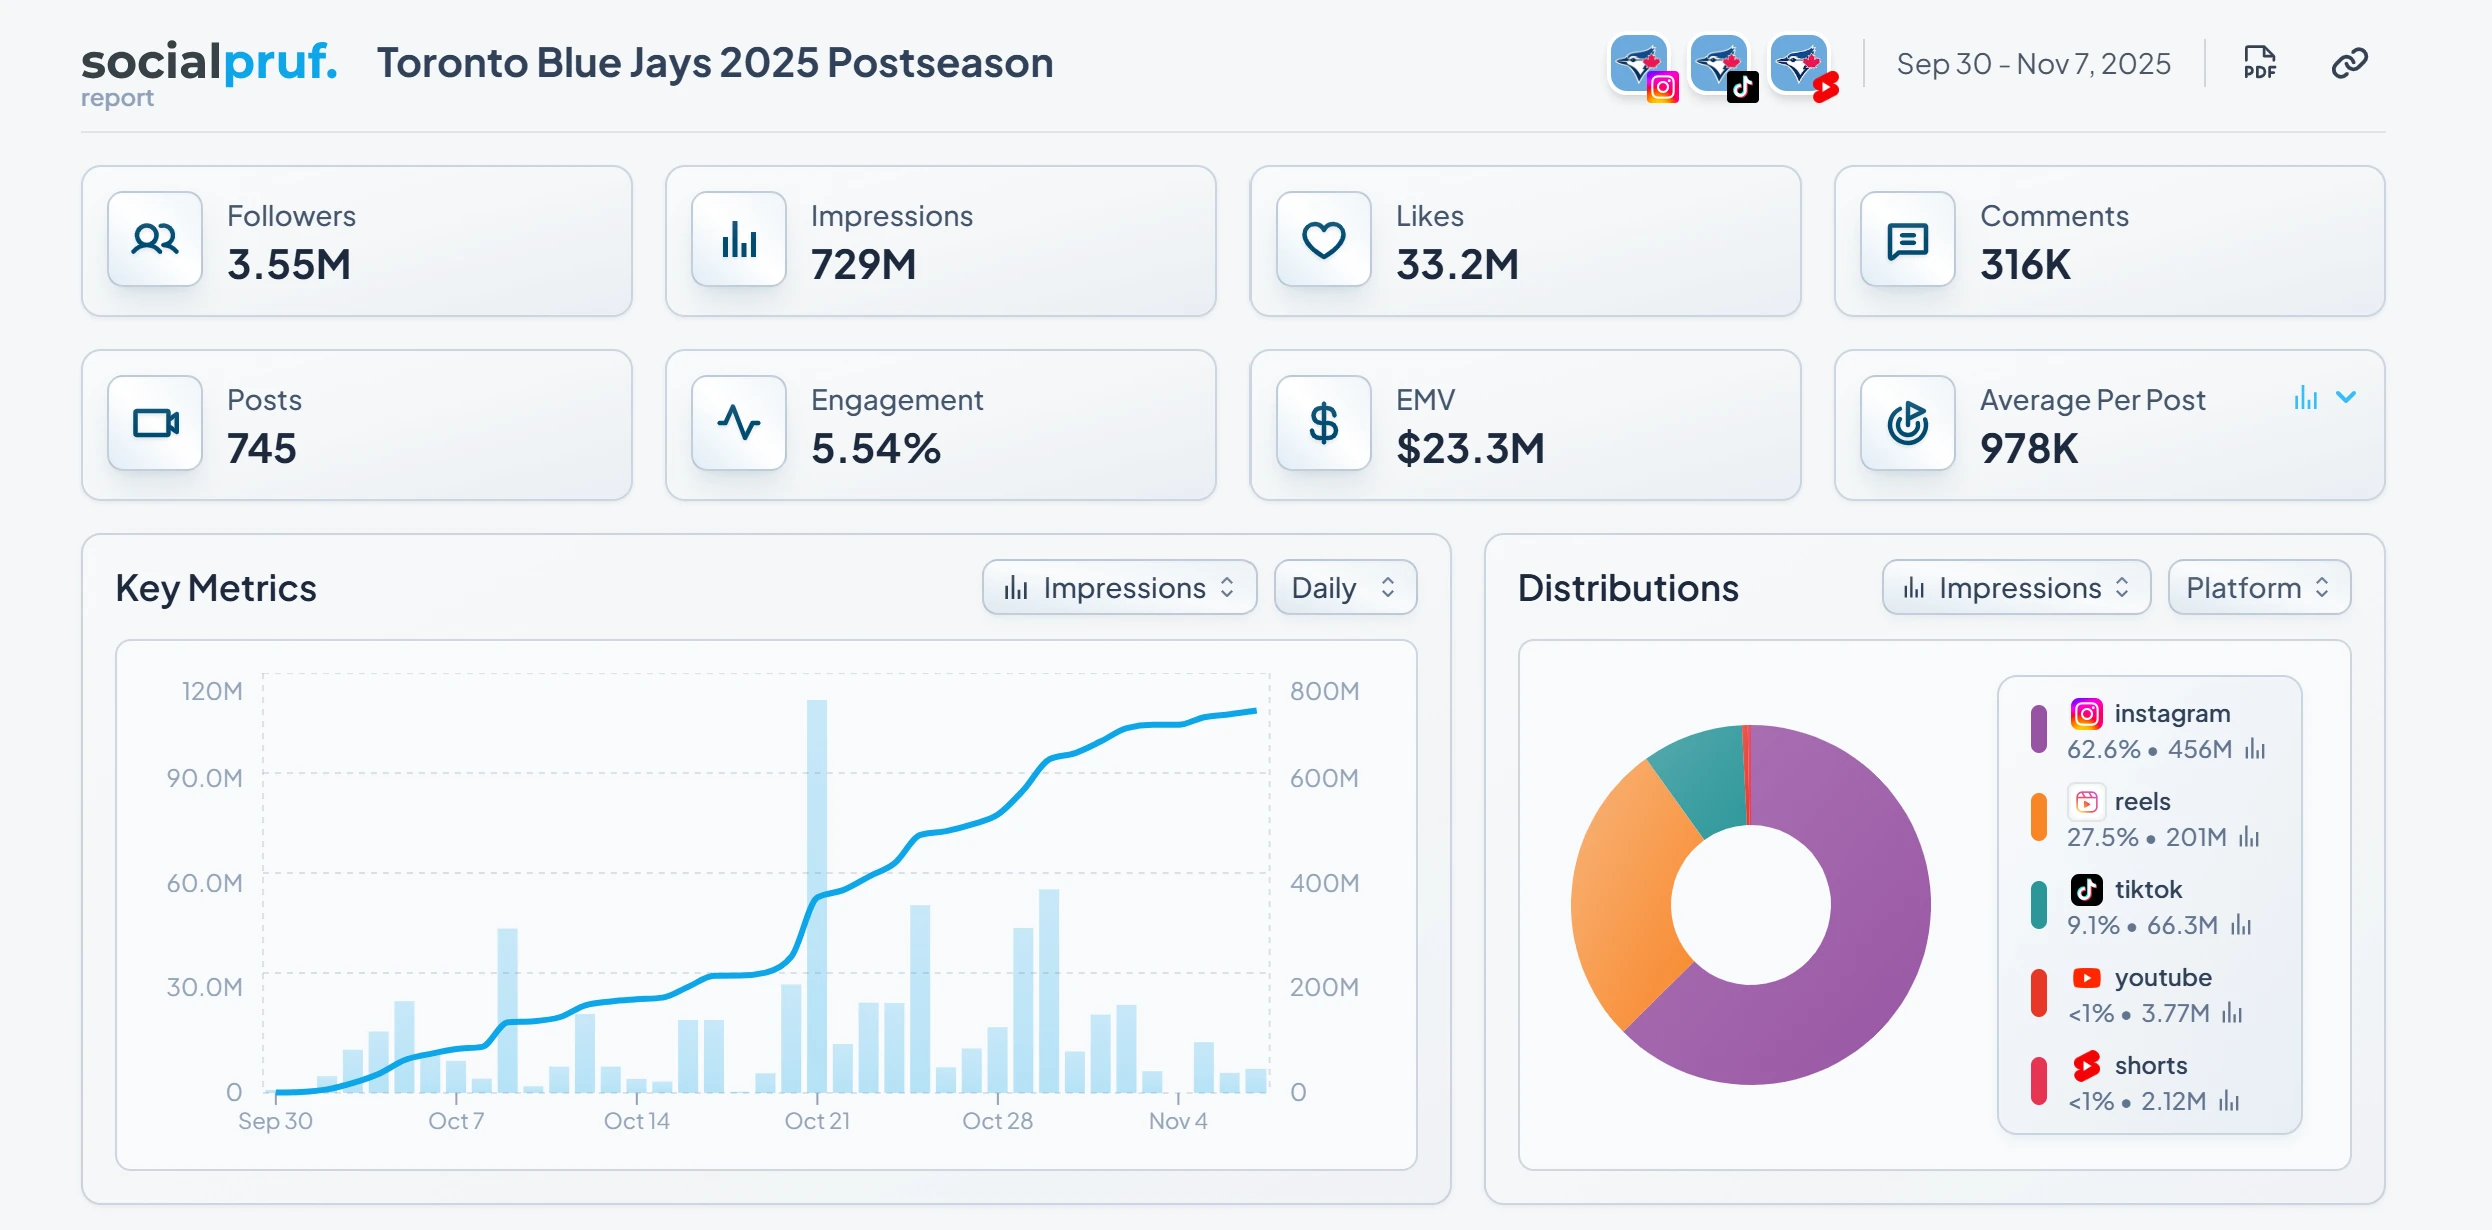Click the small bar icon in Average Per Post

pos(2305,398)
